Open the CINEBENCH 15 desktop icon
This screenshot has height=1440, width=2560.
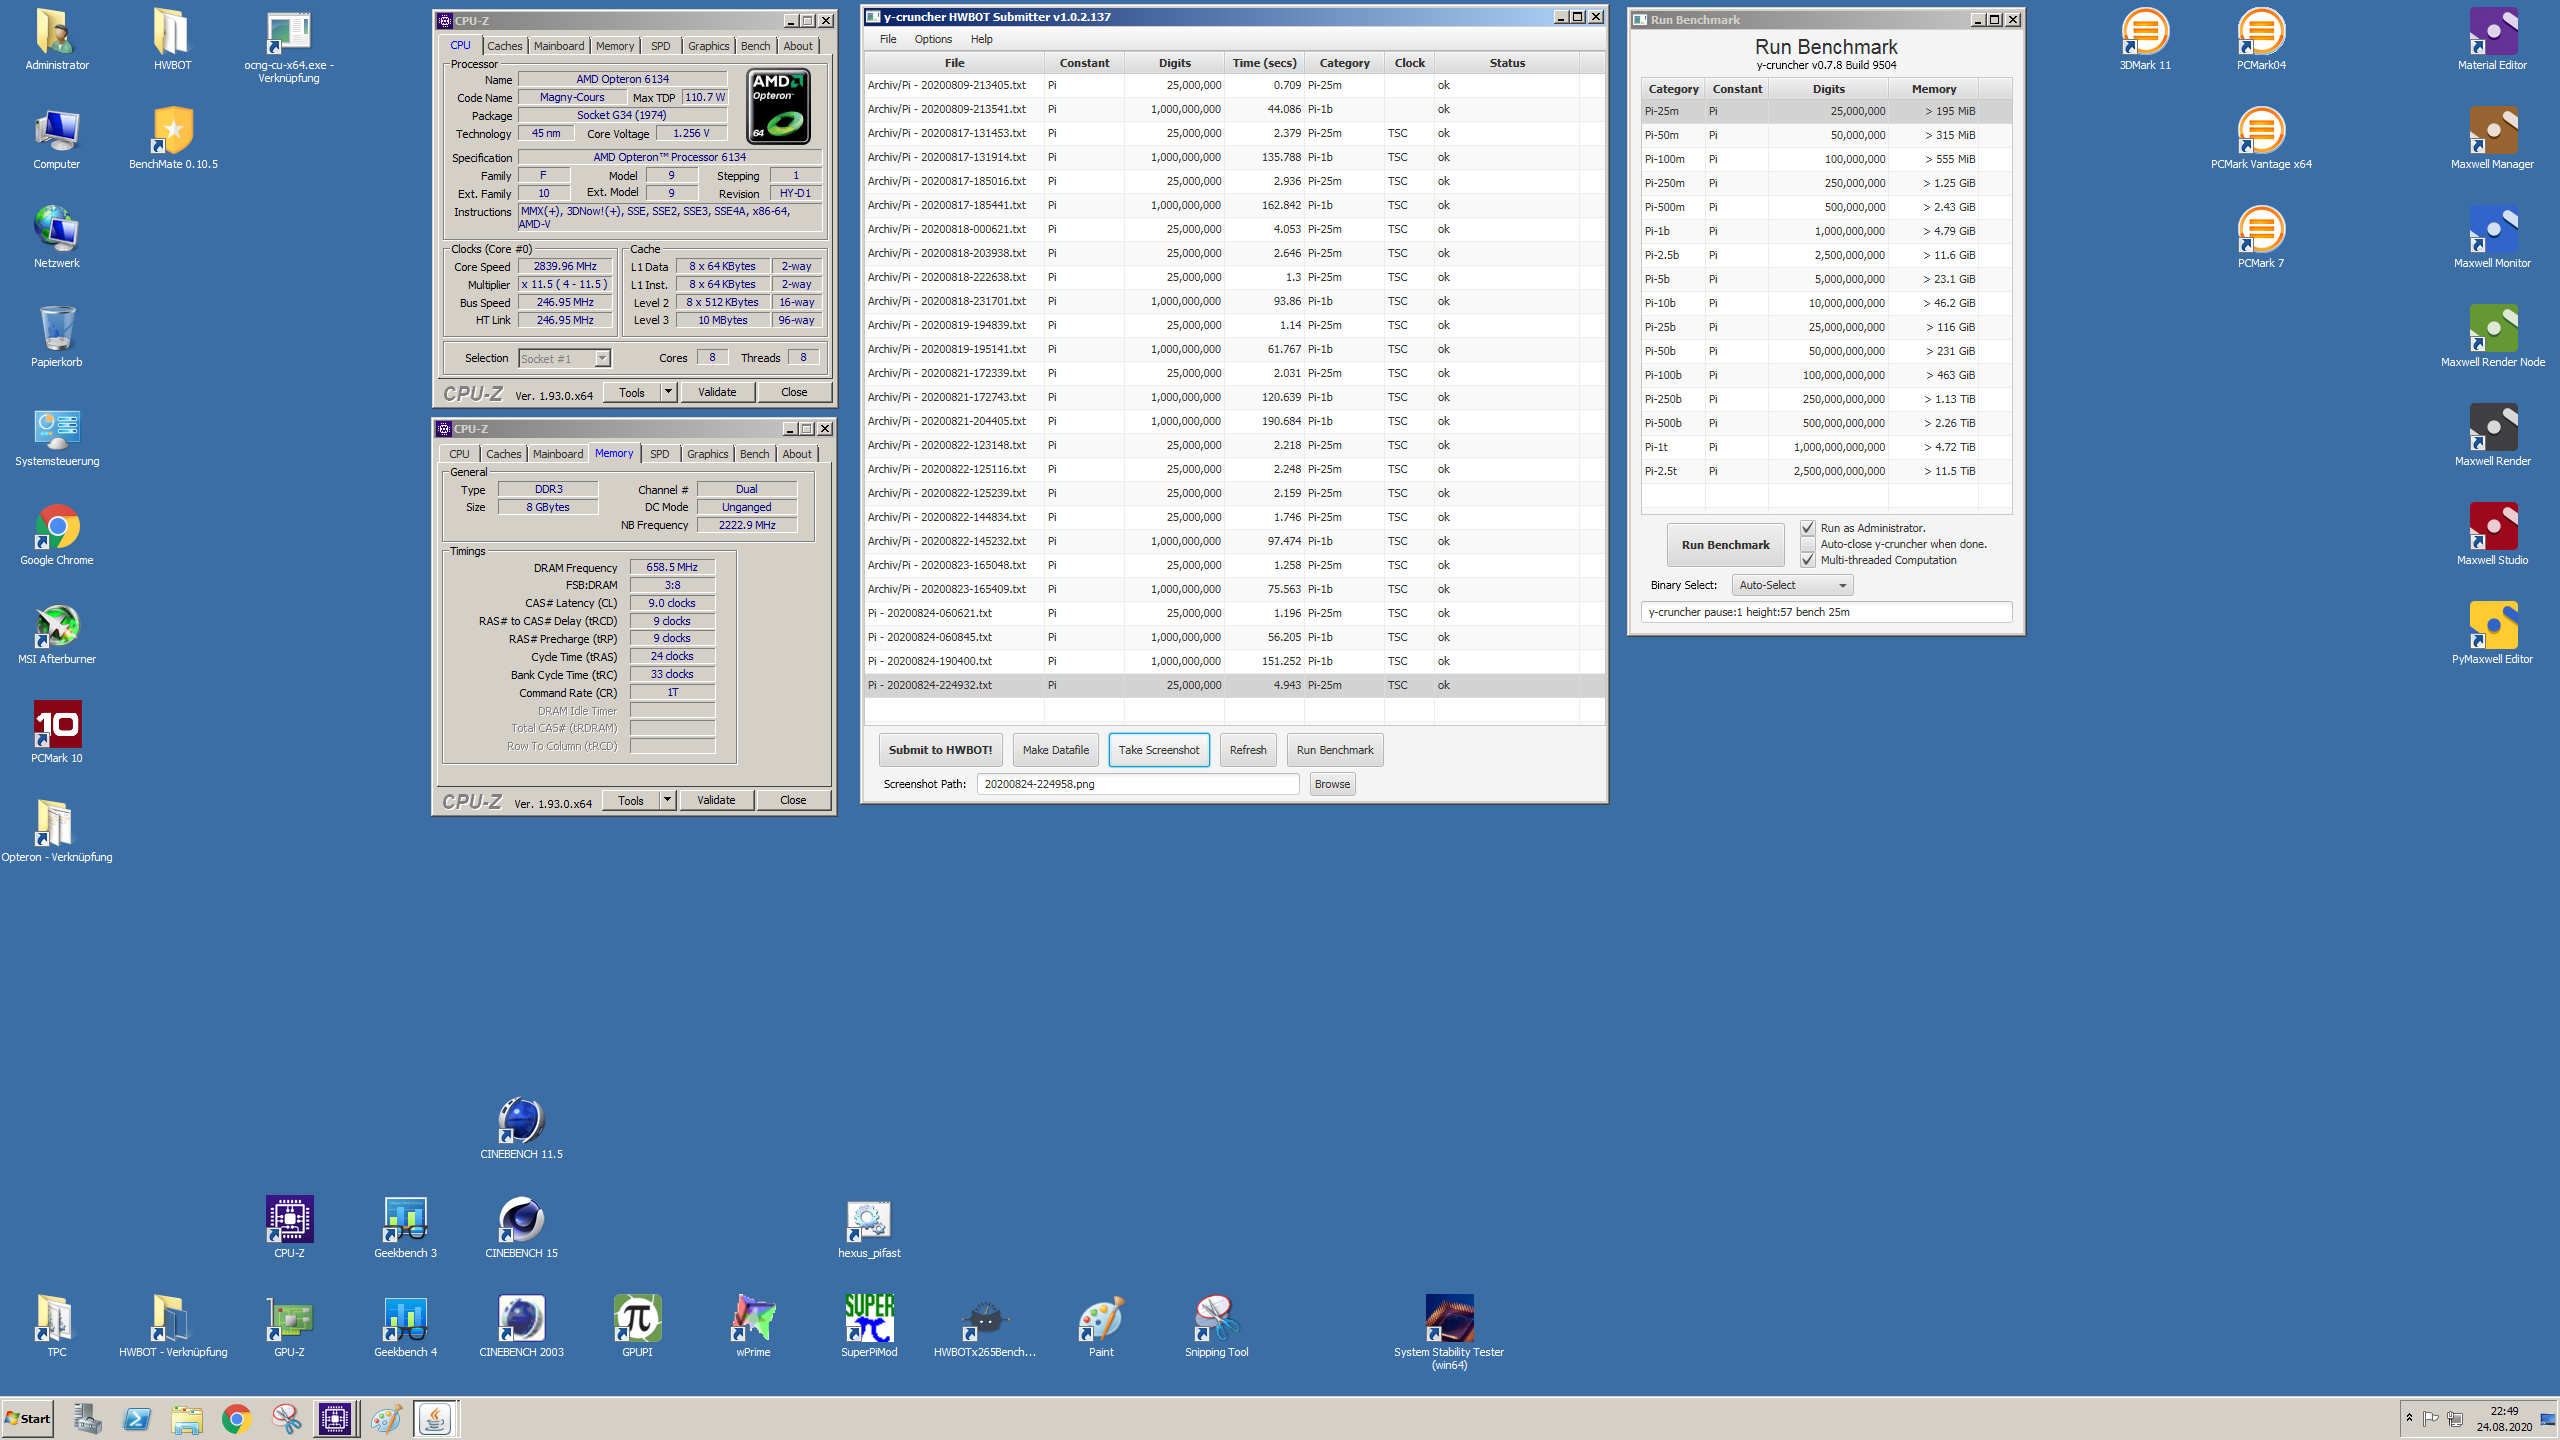pos(521,1227)
